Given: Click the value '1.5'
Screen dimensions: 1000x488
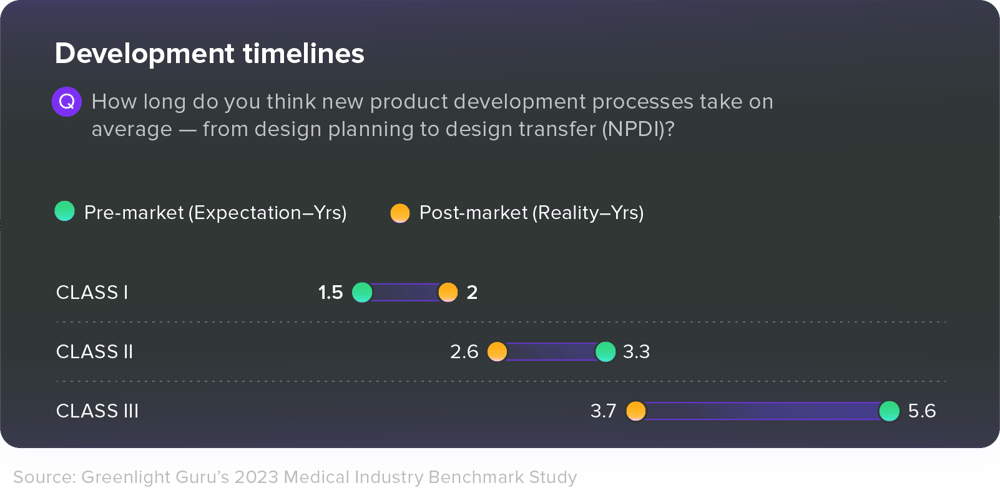Looking at the screenshot, I should click(330, 293).
